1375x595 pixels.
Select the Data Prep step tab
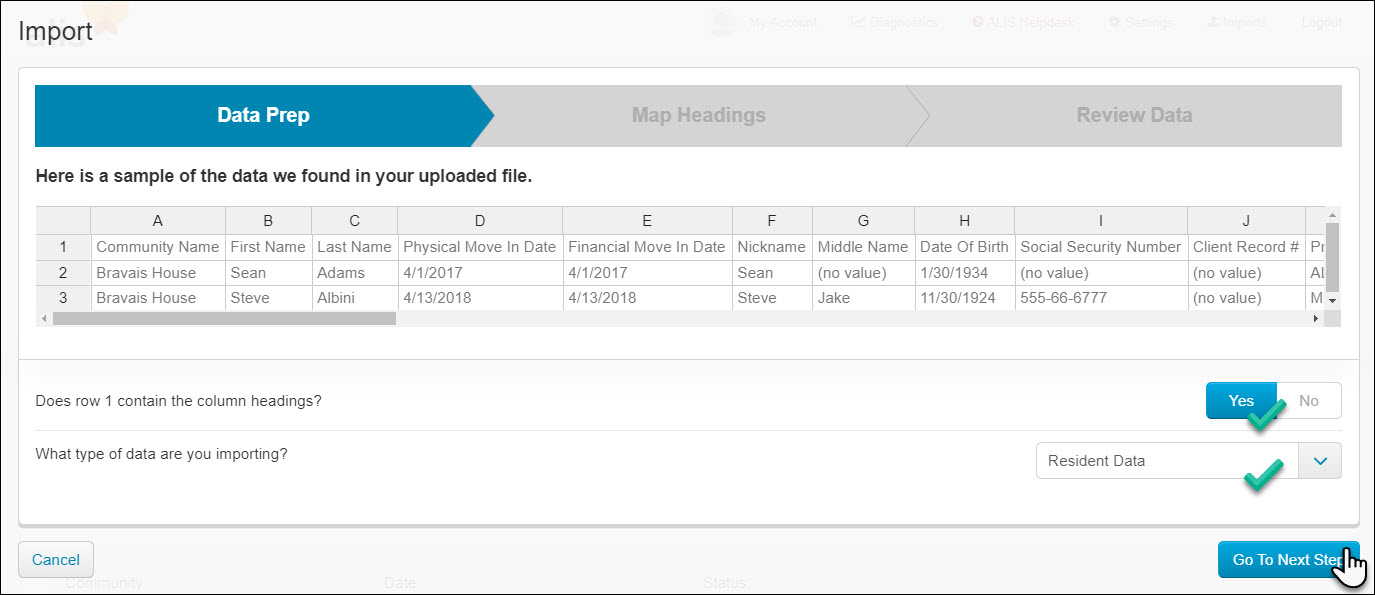pos(263,116)
